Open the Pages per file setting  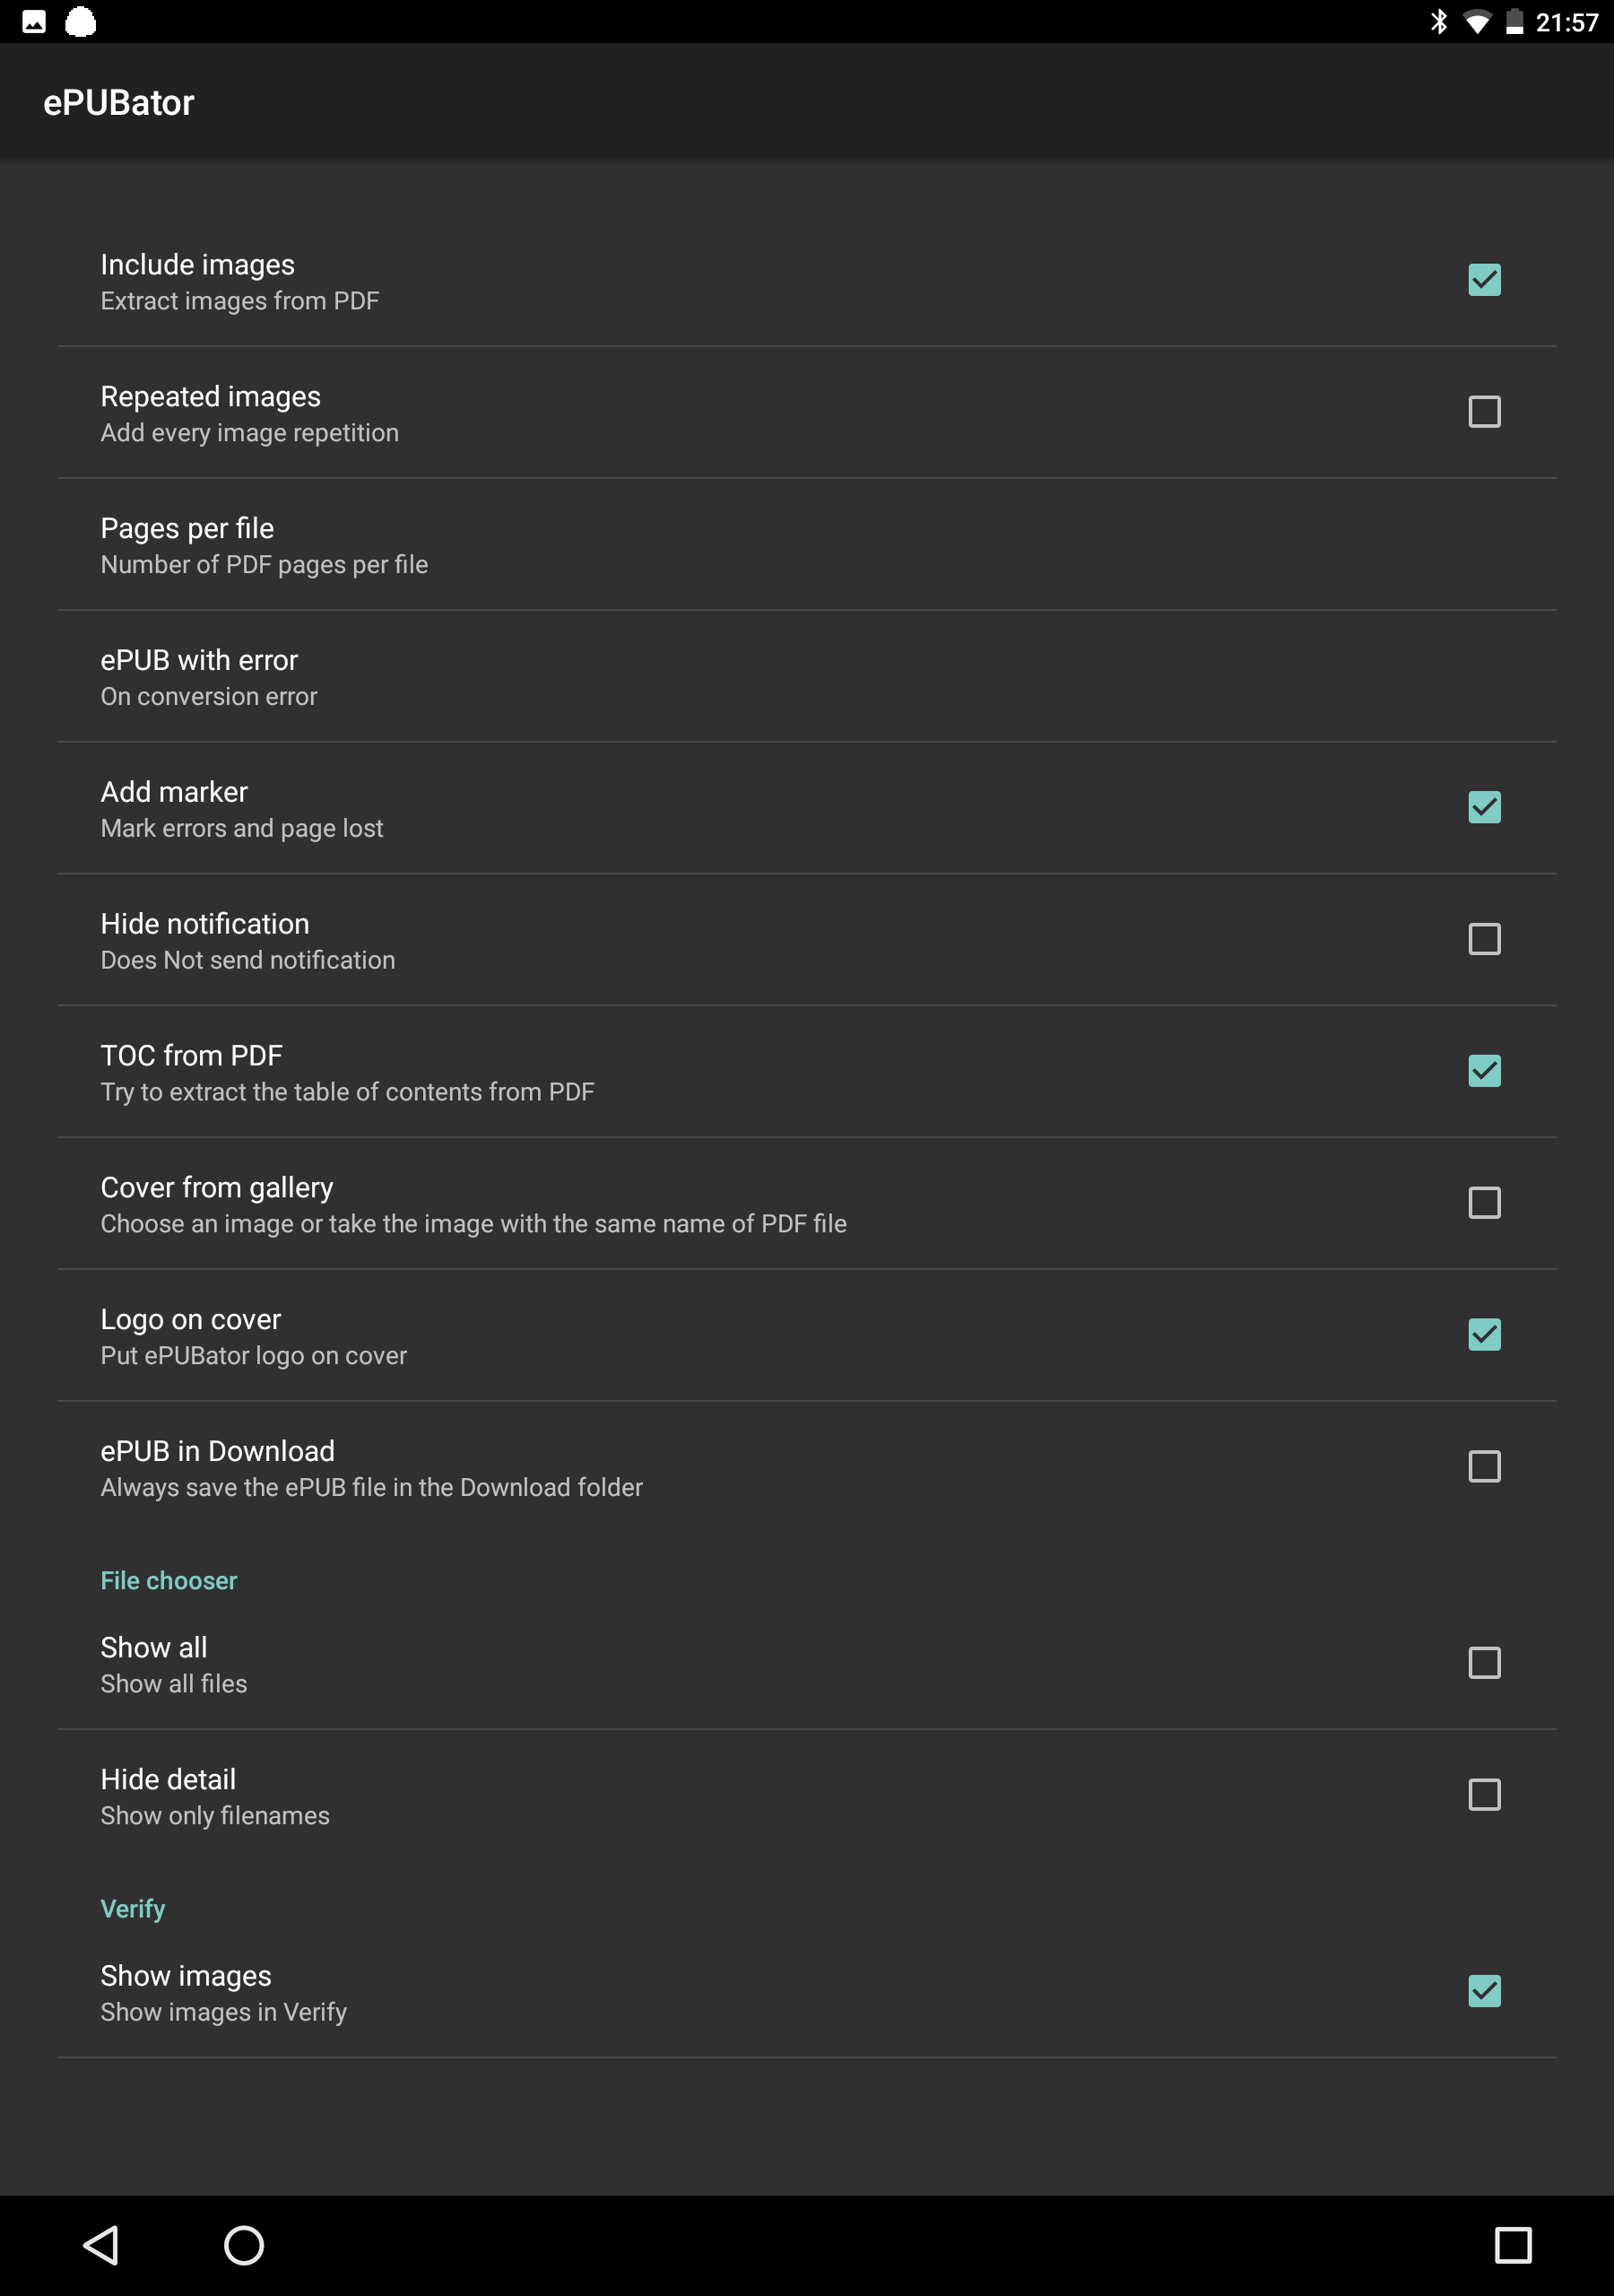pos(806,545)
